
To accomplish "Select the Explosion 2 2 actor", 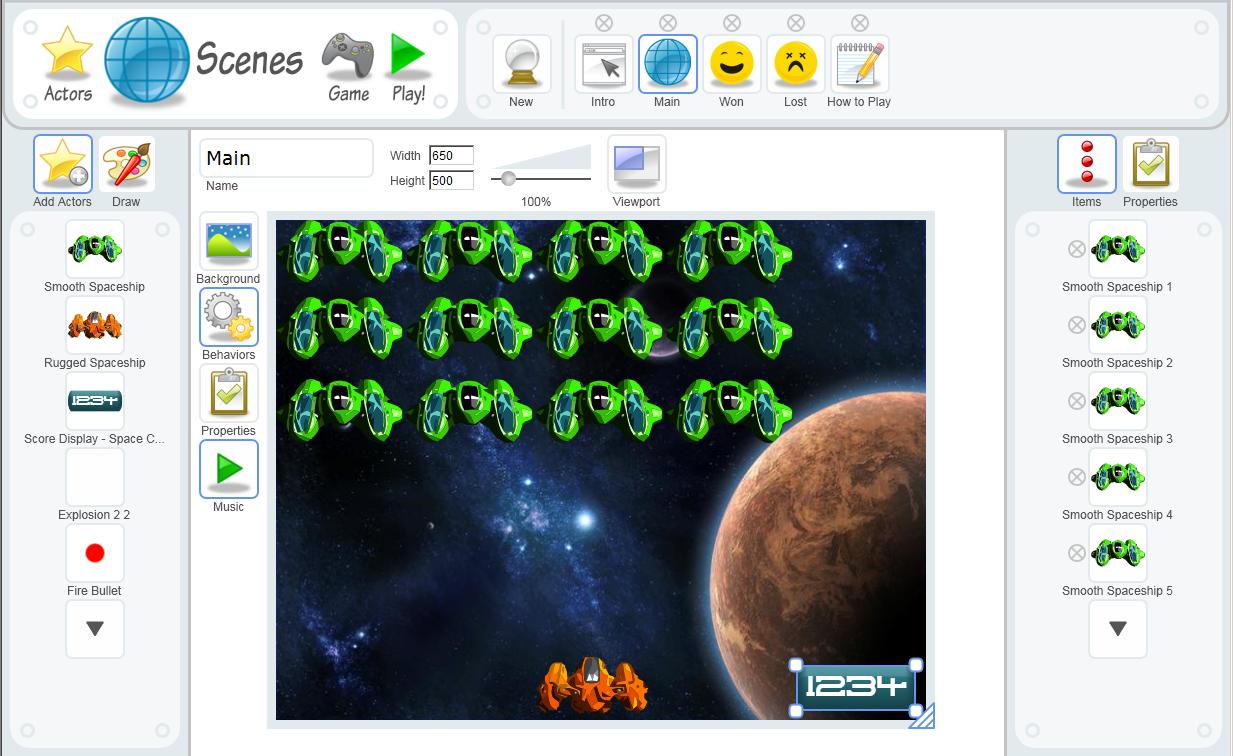I will (95, 477).
